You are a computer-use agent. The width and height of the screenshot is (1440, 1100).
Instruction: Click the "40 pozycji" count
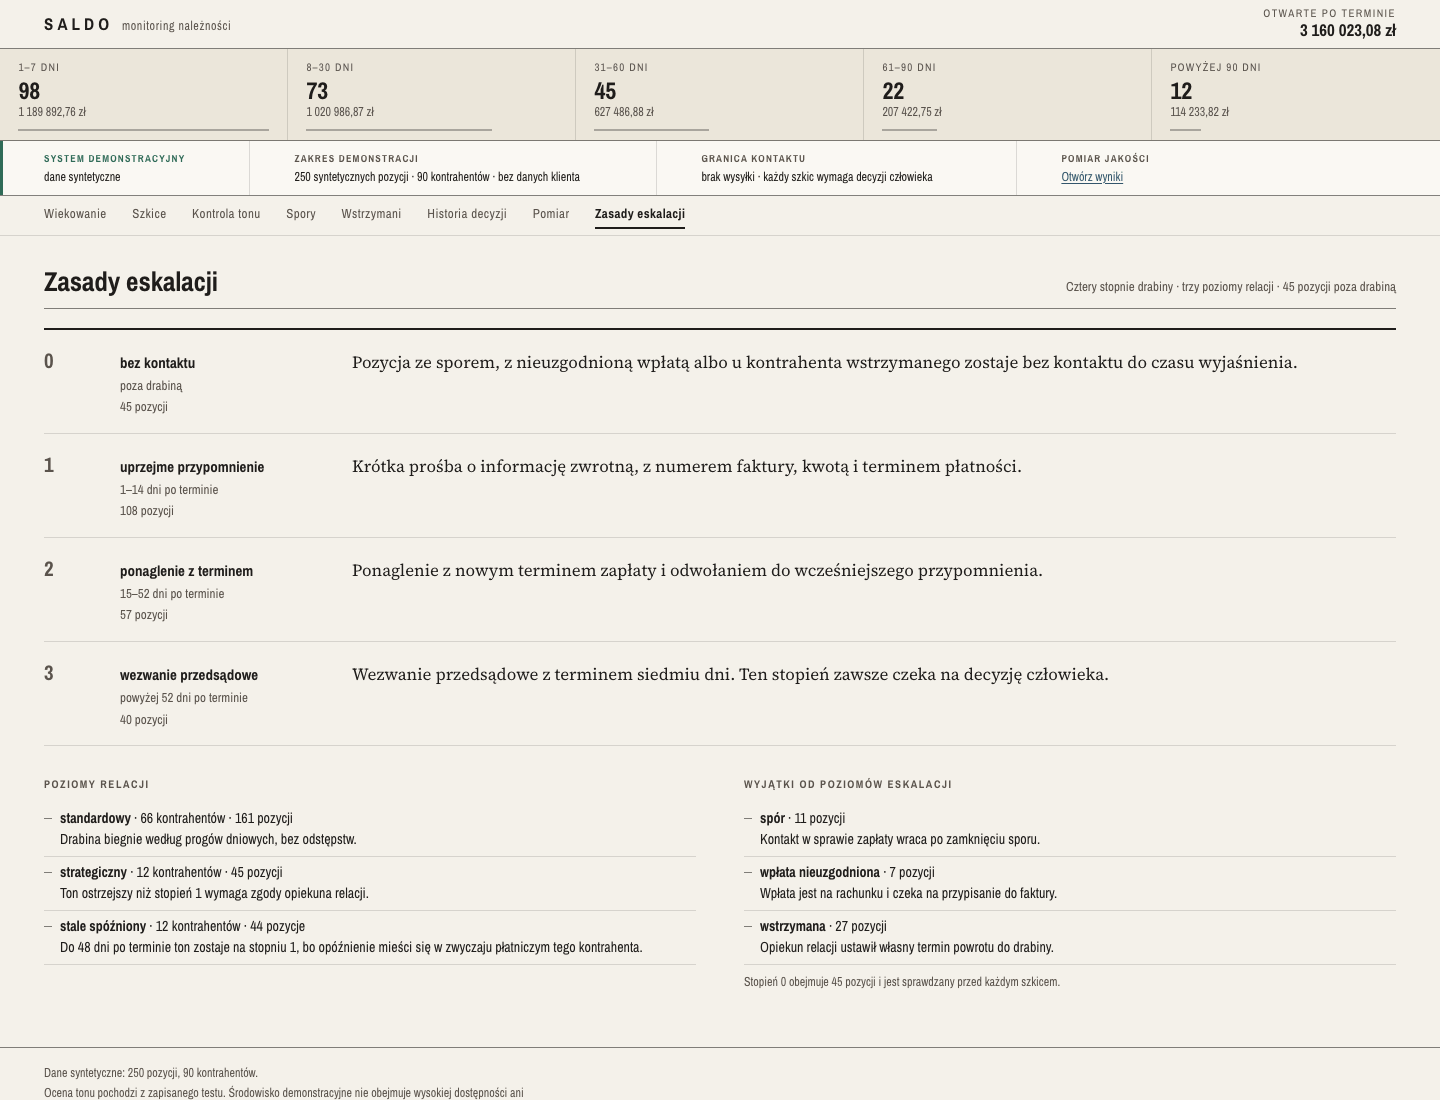pyautogui.click(x=144, y=720)
